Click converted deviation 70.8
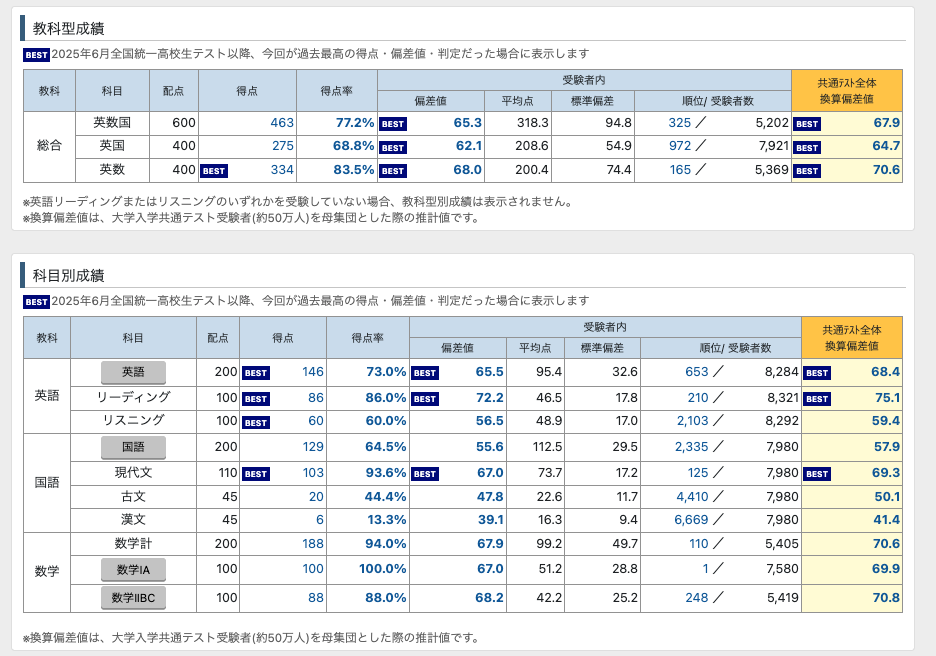Viewport: 936px width, 656px height. (x=886, y=598)
